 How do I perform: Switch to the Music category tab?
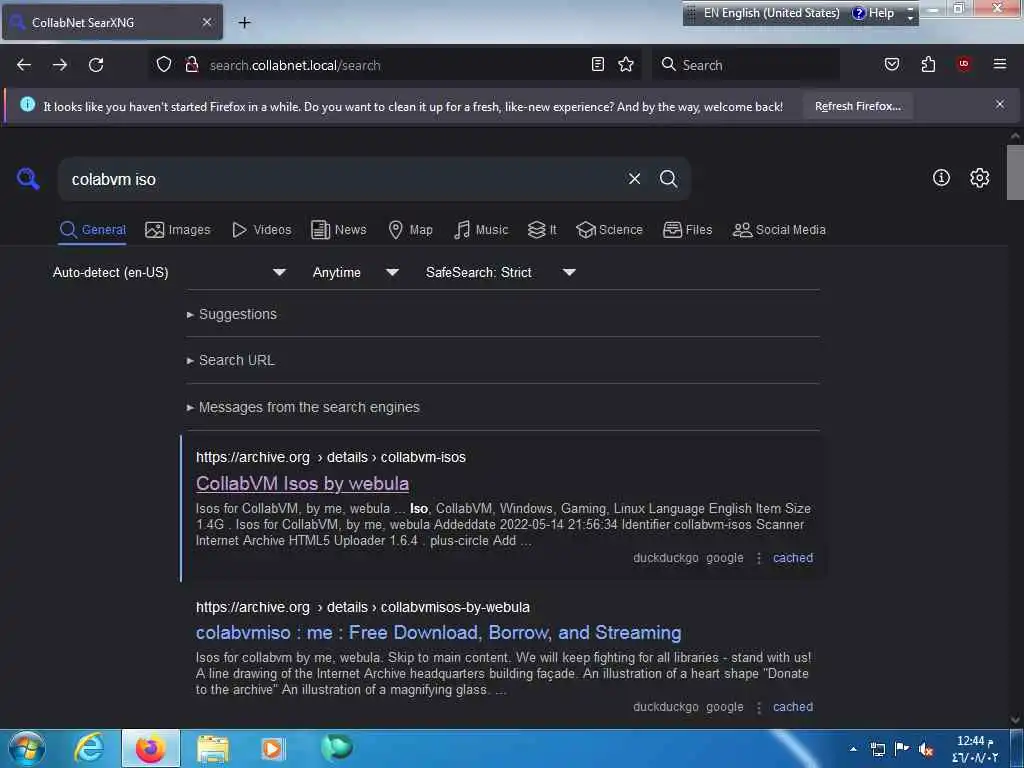pos(481,230)
